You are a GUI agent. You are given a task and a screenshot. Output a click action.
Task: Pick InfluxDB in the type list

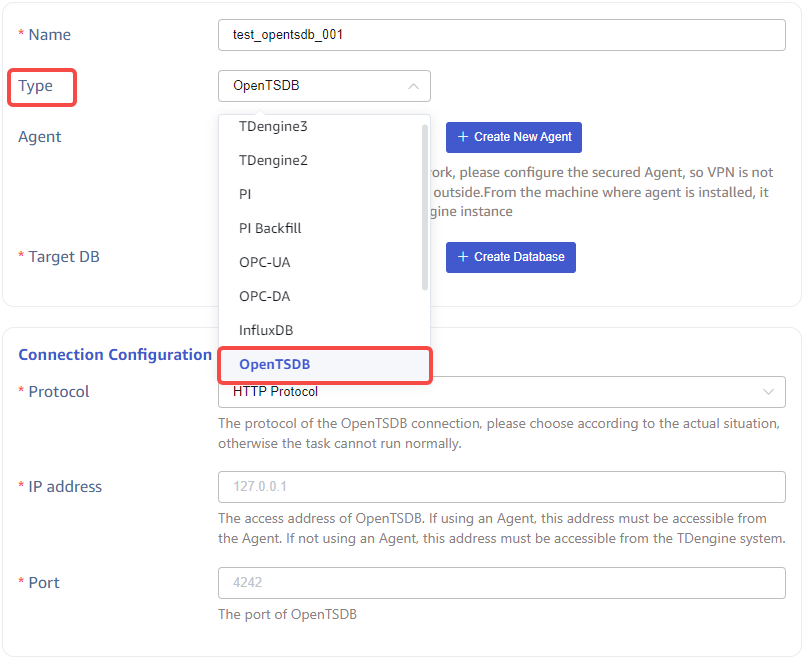266,330
